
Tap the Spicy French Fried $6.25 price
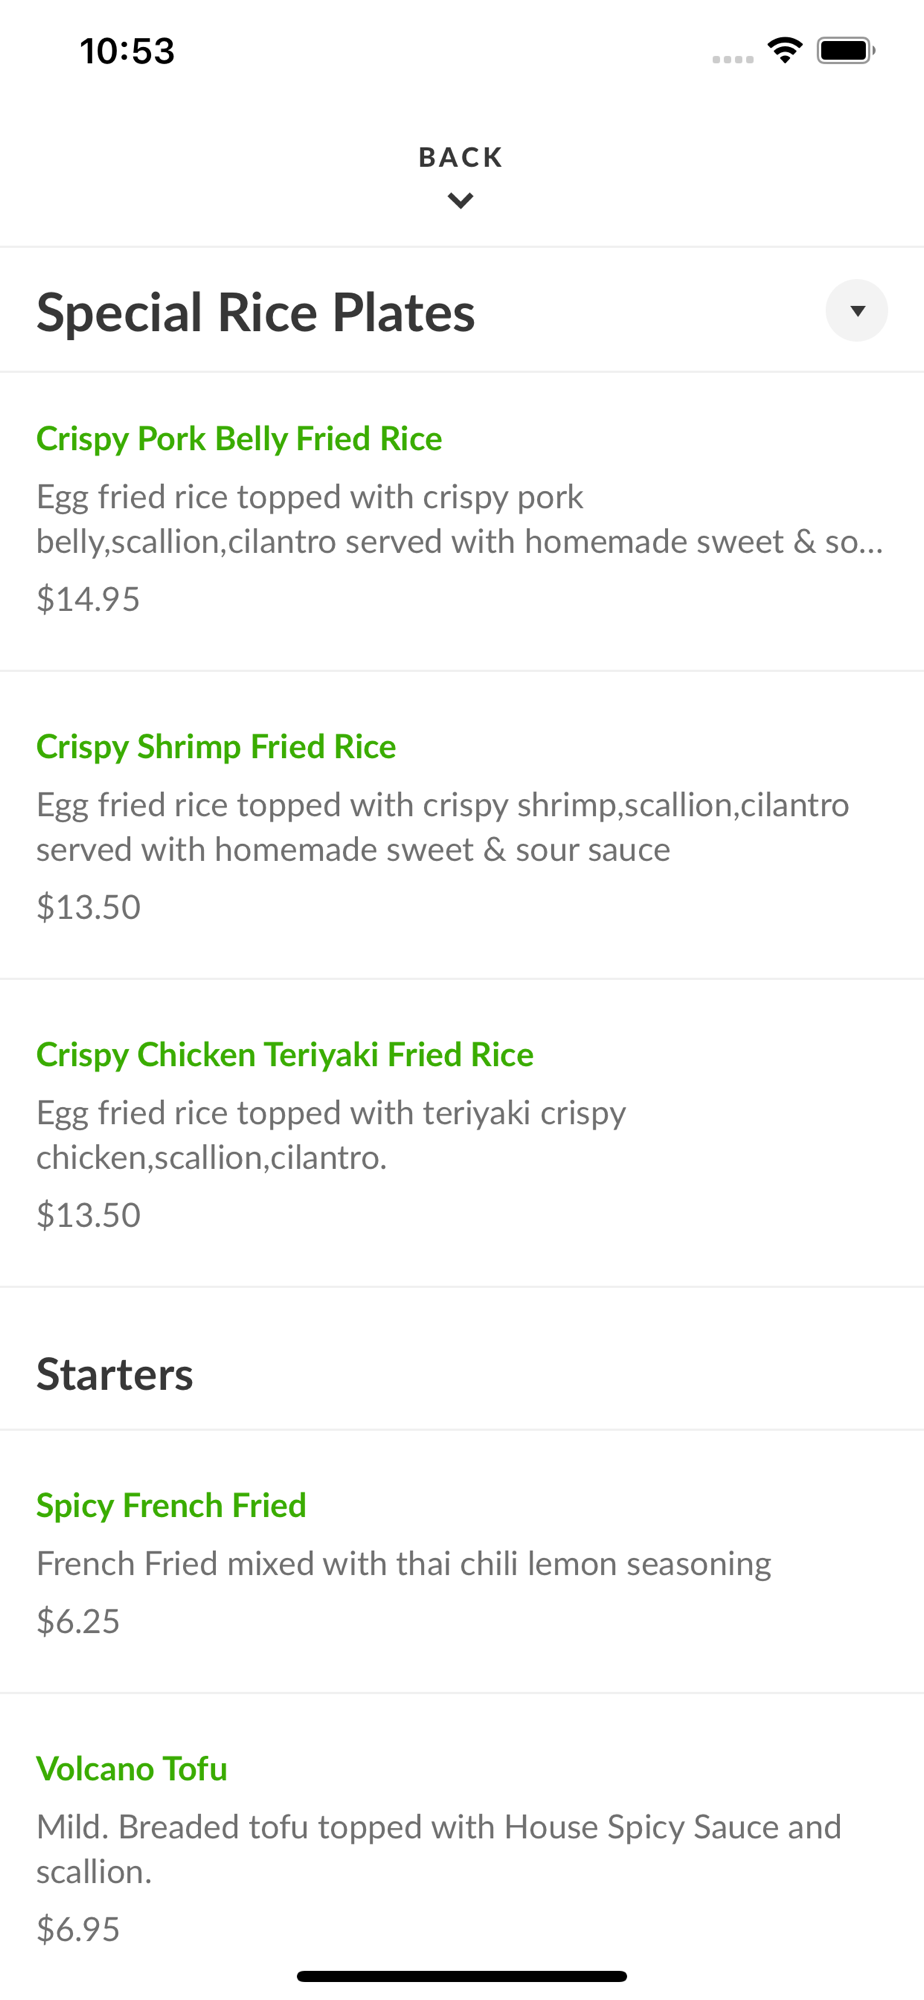pos(78,1621)
